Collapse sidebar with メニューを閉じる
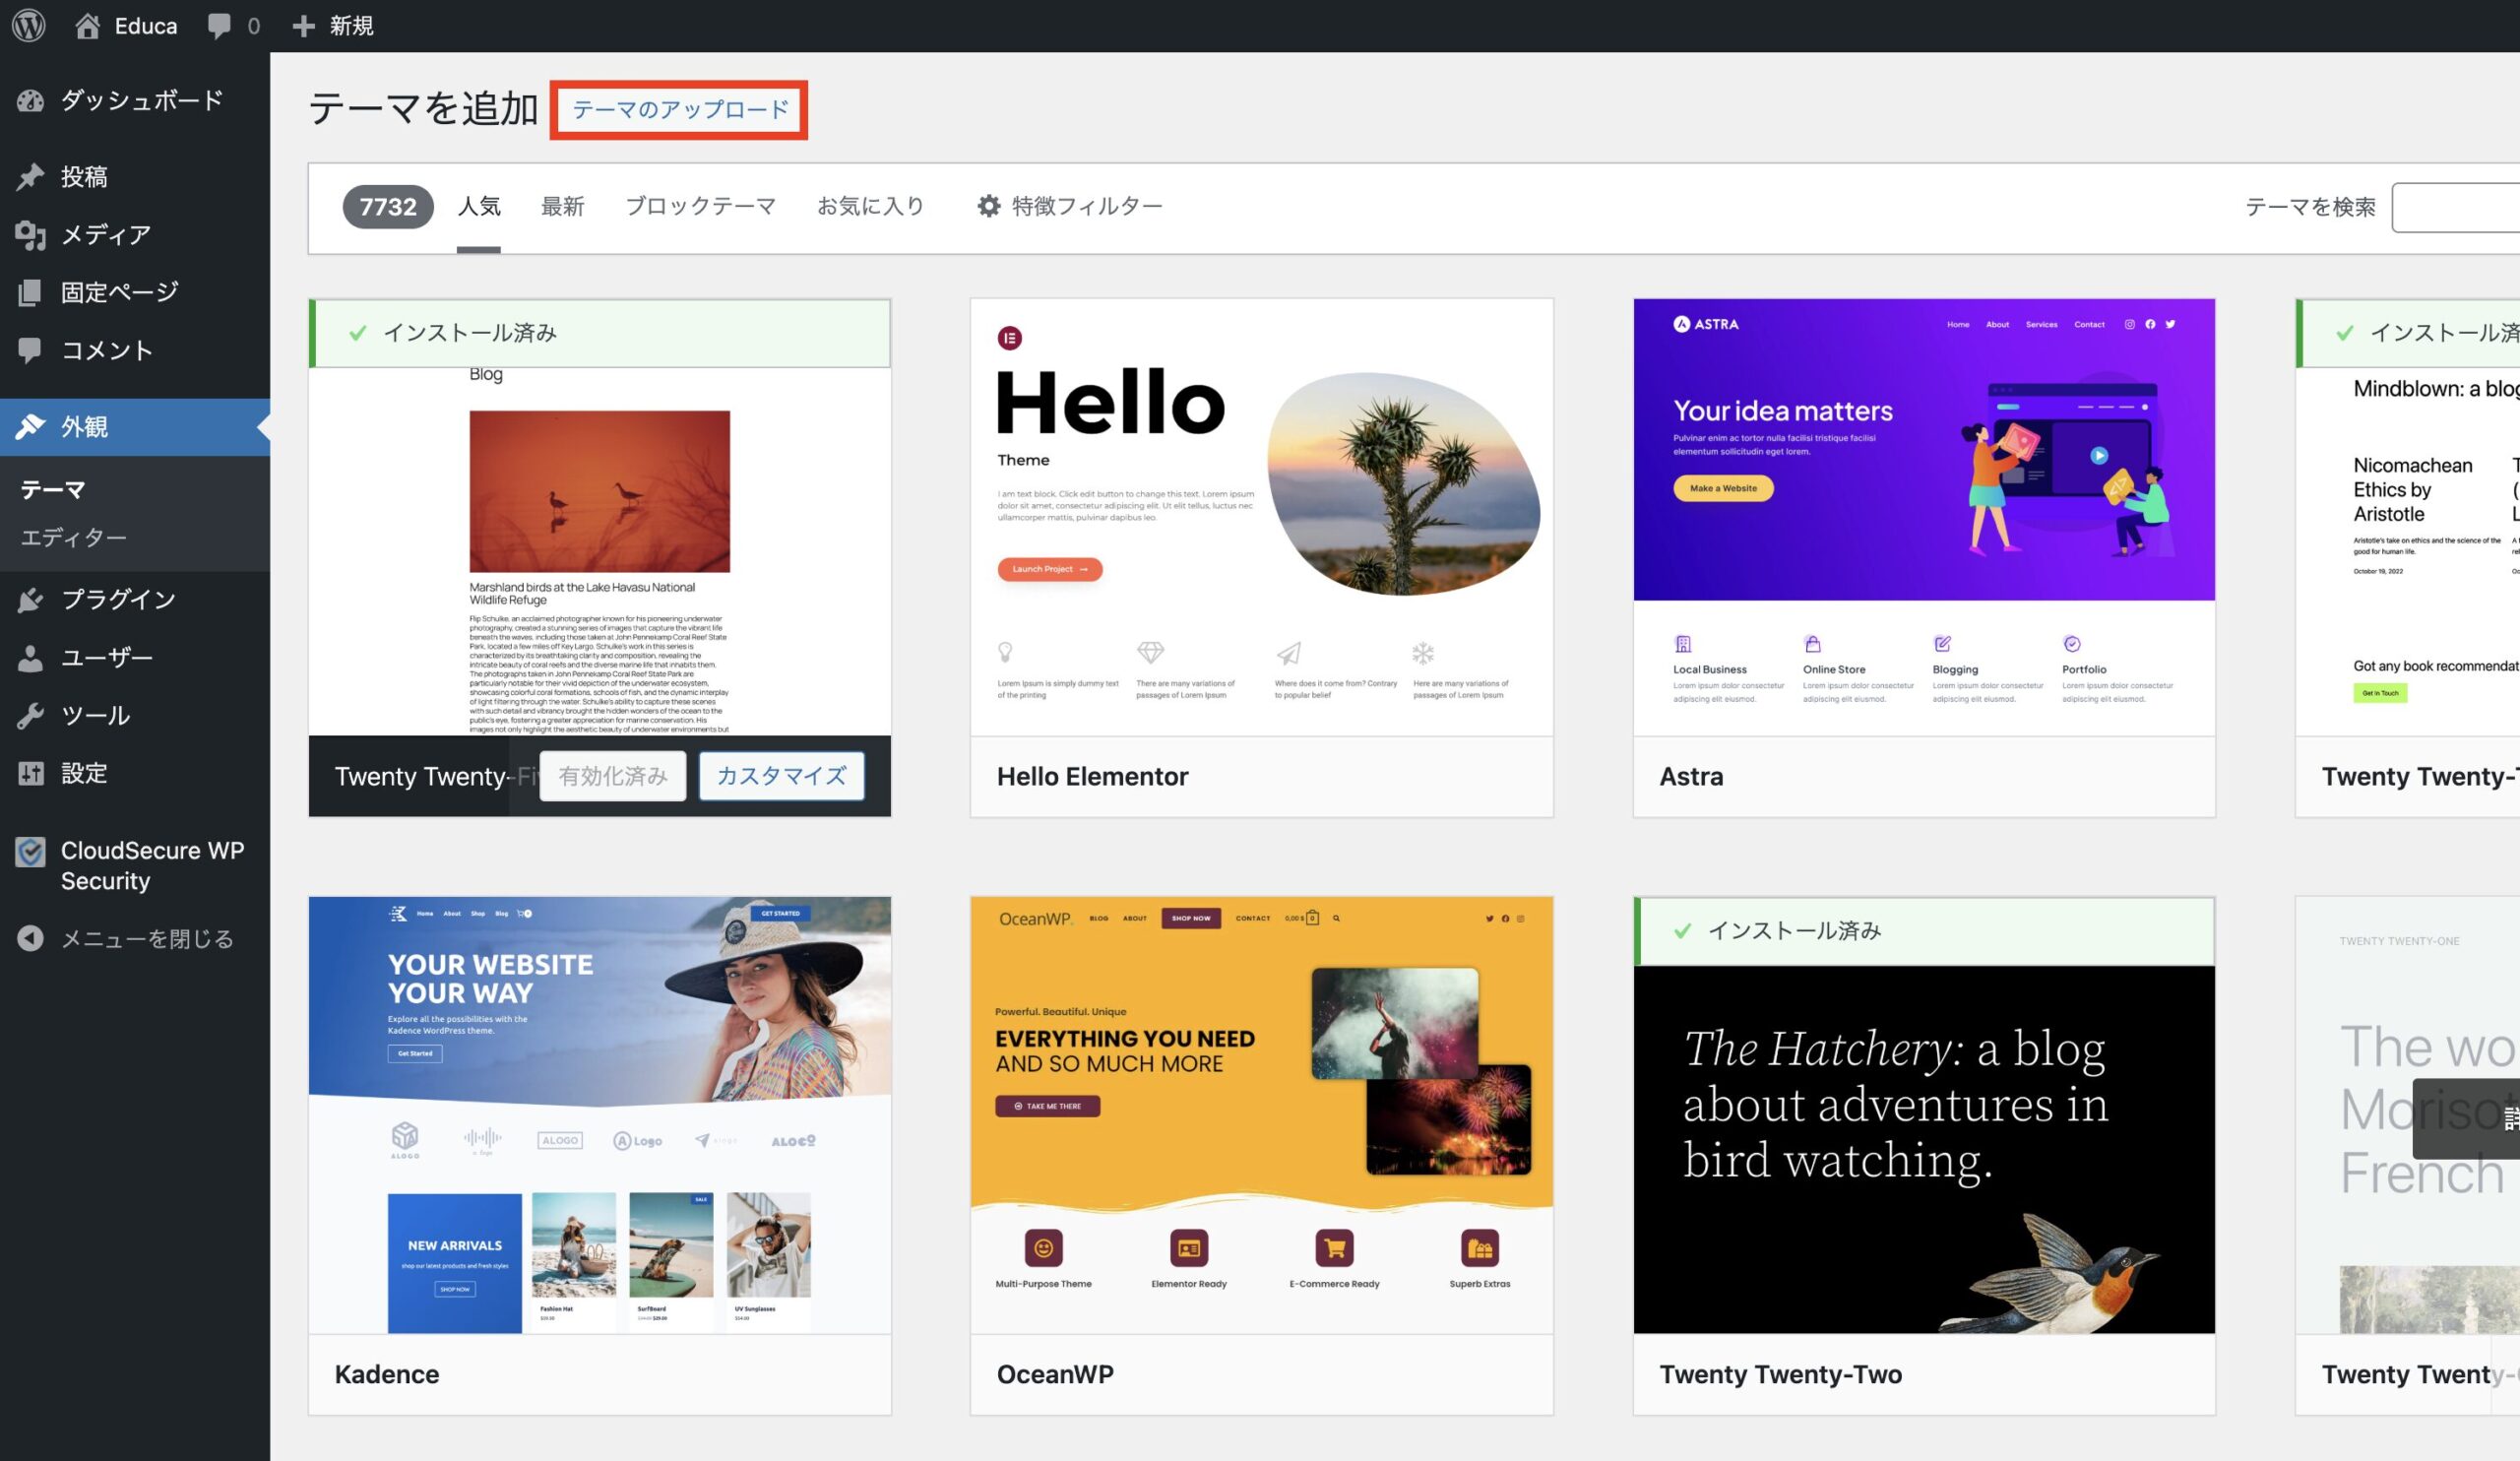 tap(146, 939)
